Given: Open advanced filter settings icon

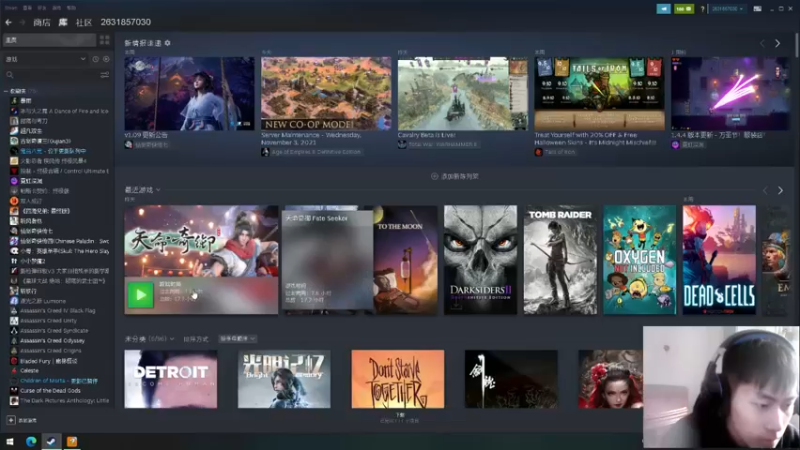Looking at the screenshot, I should (105, 75).
